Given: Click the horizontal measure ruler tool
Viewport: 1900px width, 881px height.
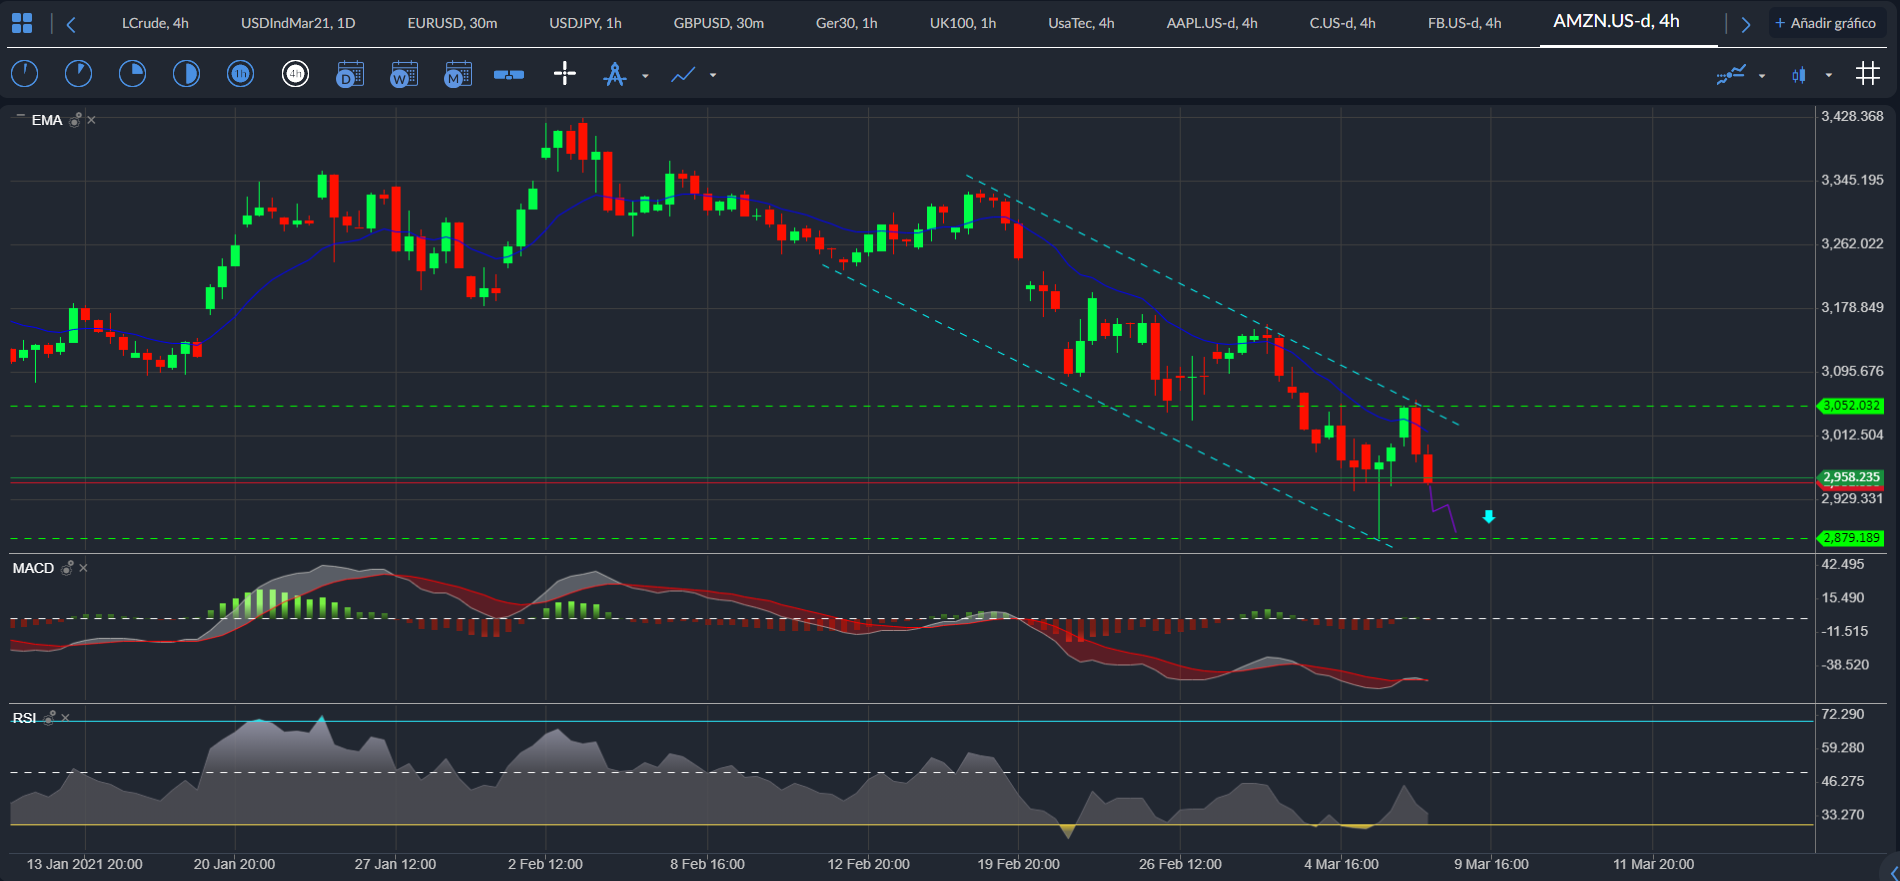Looking at the screenshot, I should pos(509,74).
